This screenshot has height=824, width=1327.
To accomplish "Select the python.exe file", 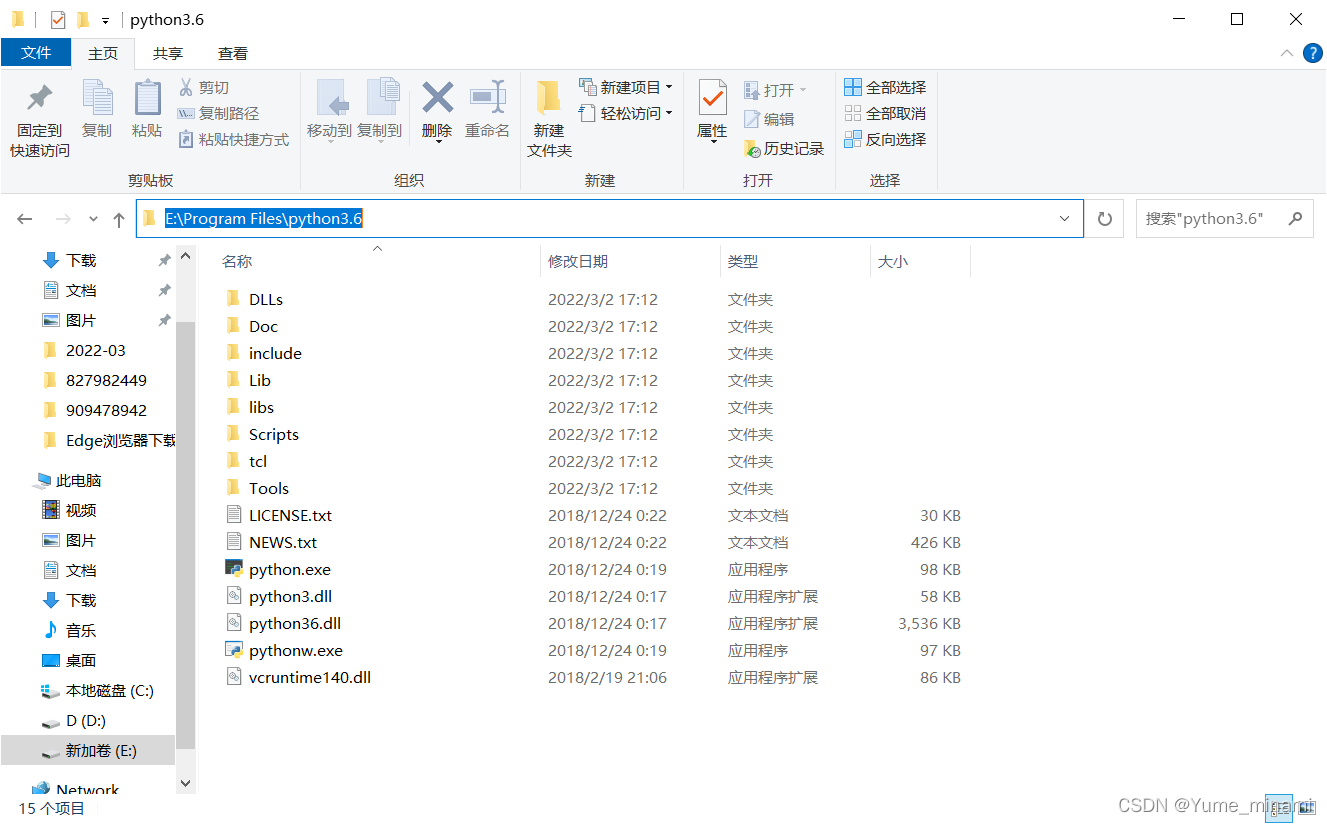I will pos(290,569).
